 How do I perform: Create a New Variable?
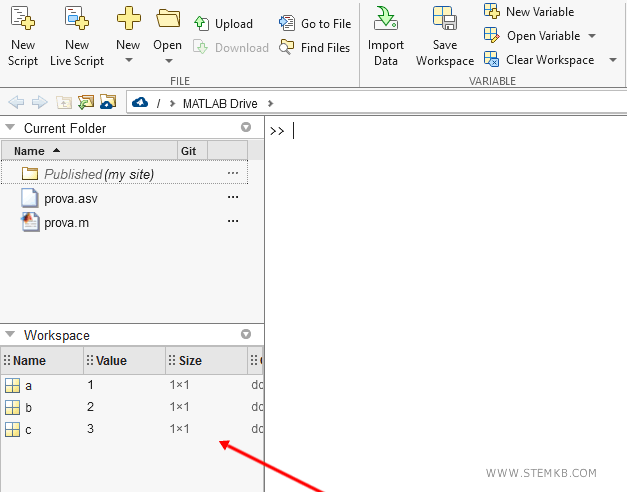click(529, 11)
